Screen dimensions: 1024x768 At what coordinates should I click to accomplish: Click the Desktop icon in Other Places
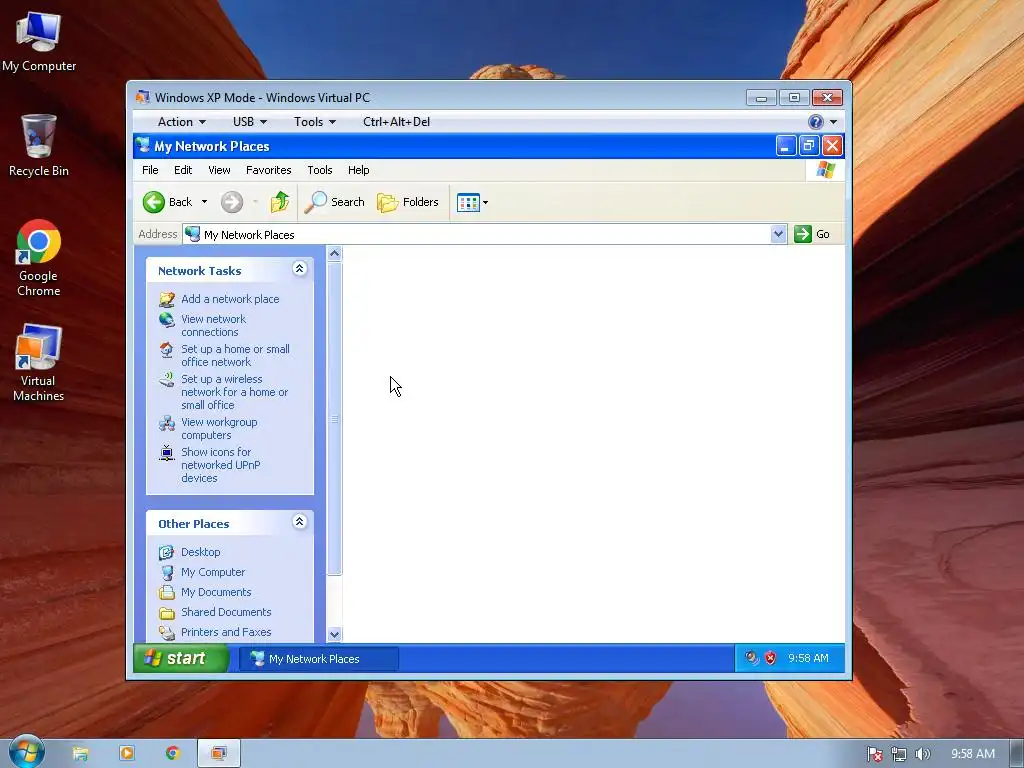click(x=167, y=552)
